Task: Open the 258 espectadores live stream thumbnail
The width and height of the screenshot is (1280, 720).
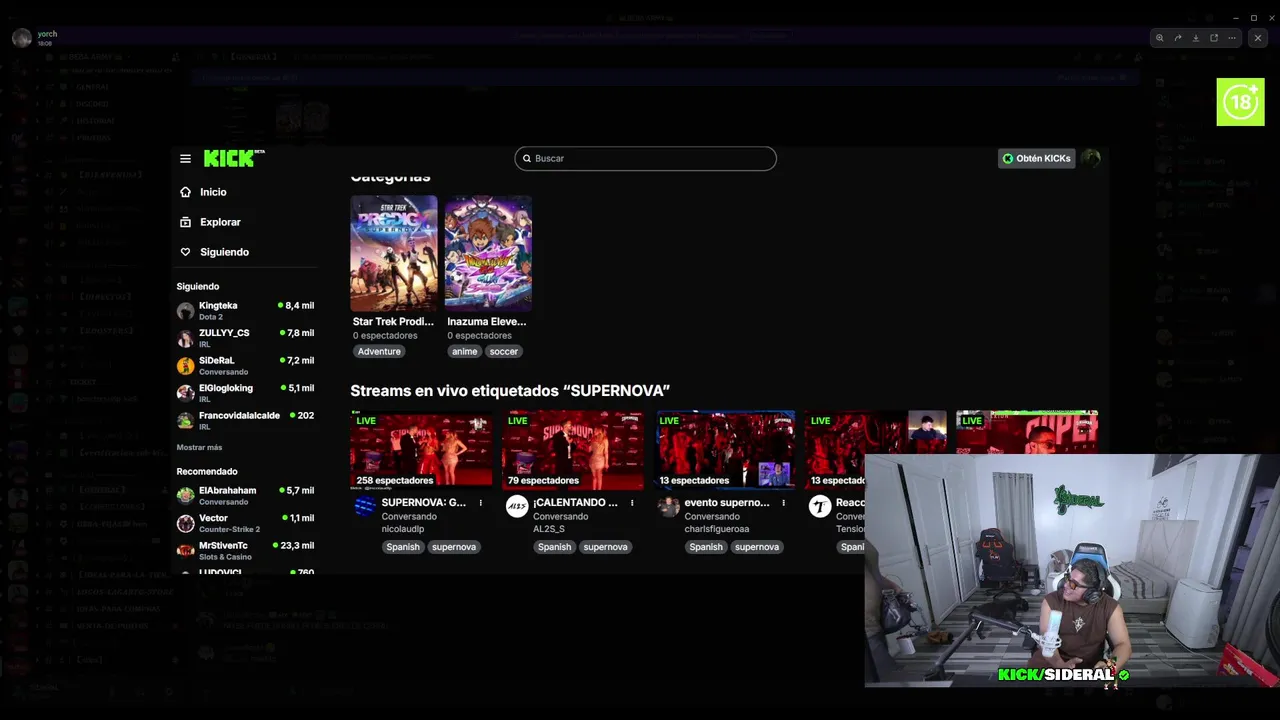Action: [421, 449]
